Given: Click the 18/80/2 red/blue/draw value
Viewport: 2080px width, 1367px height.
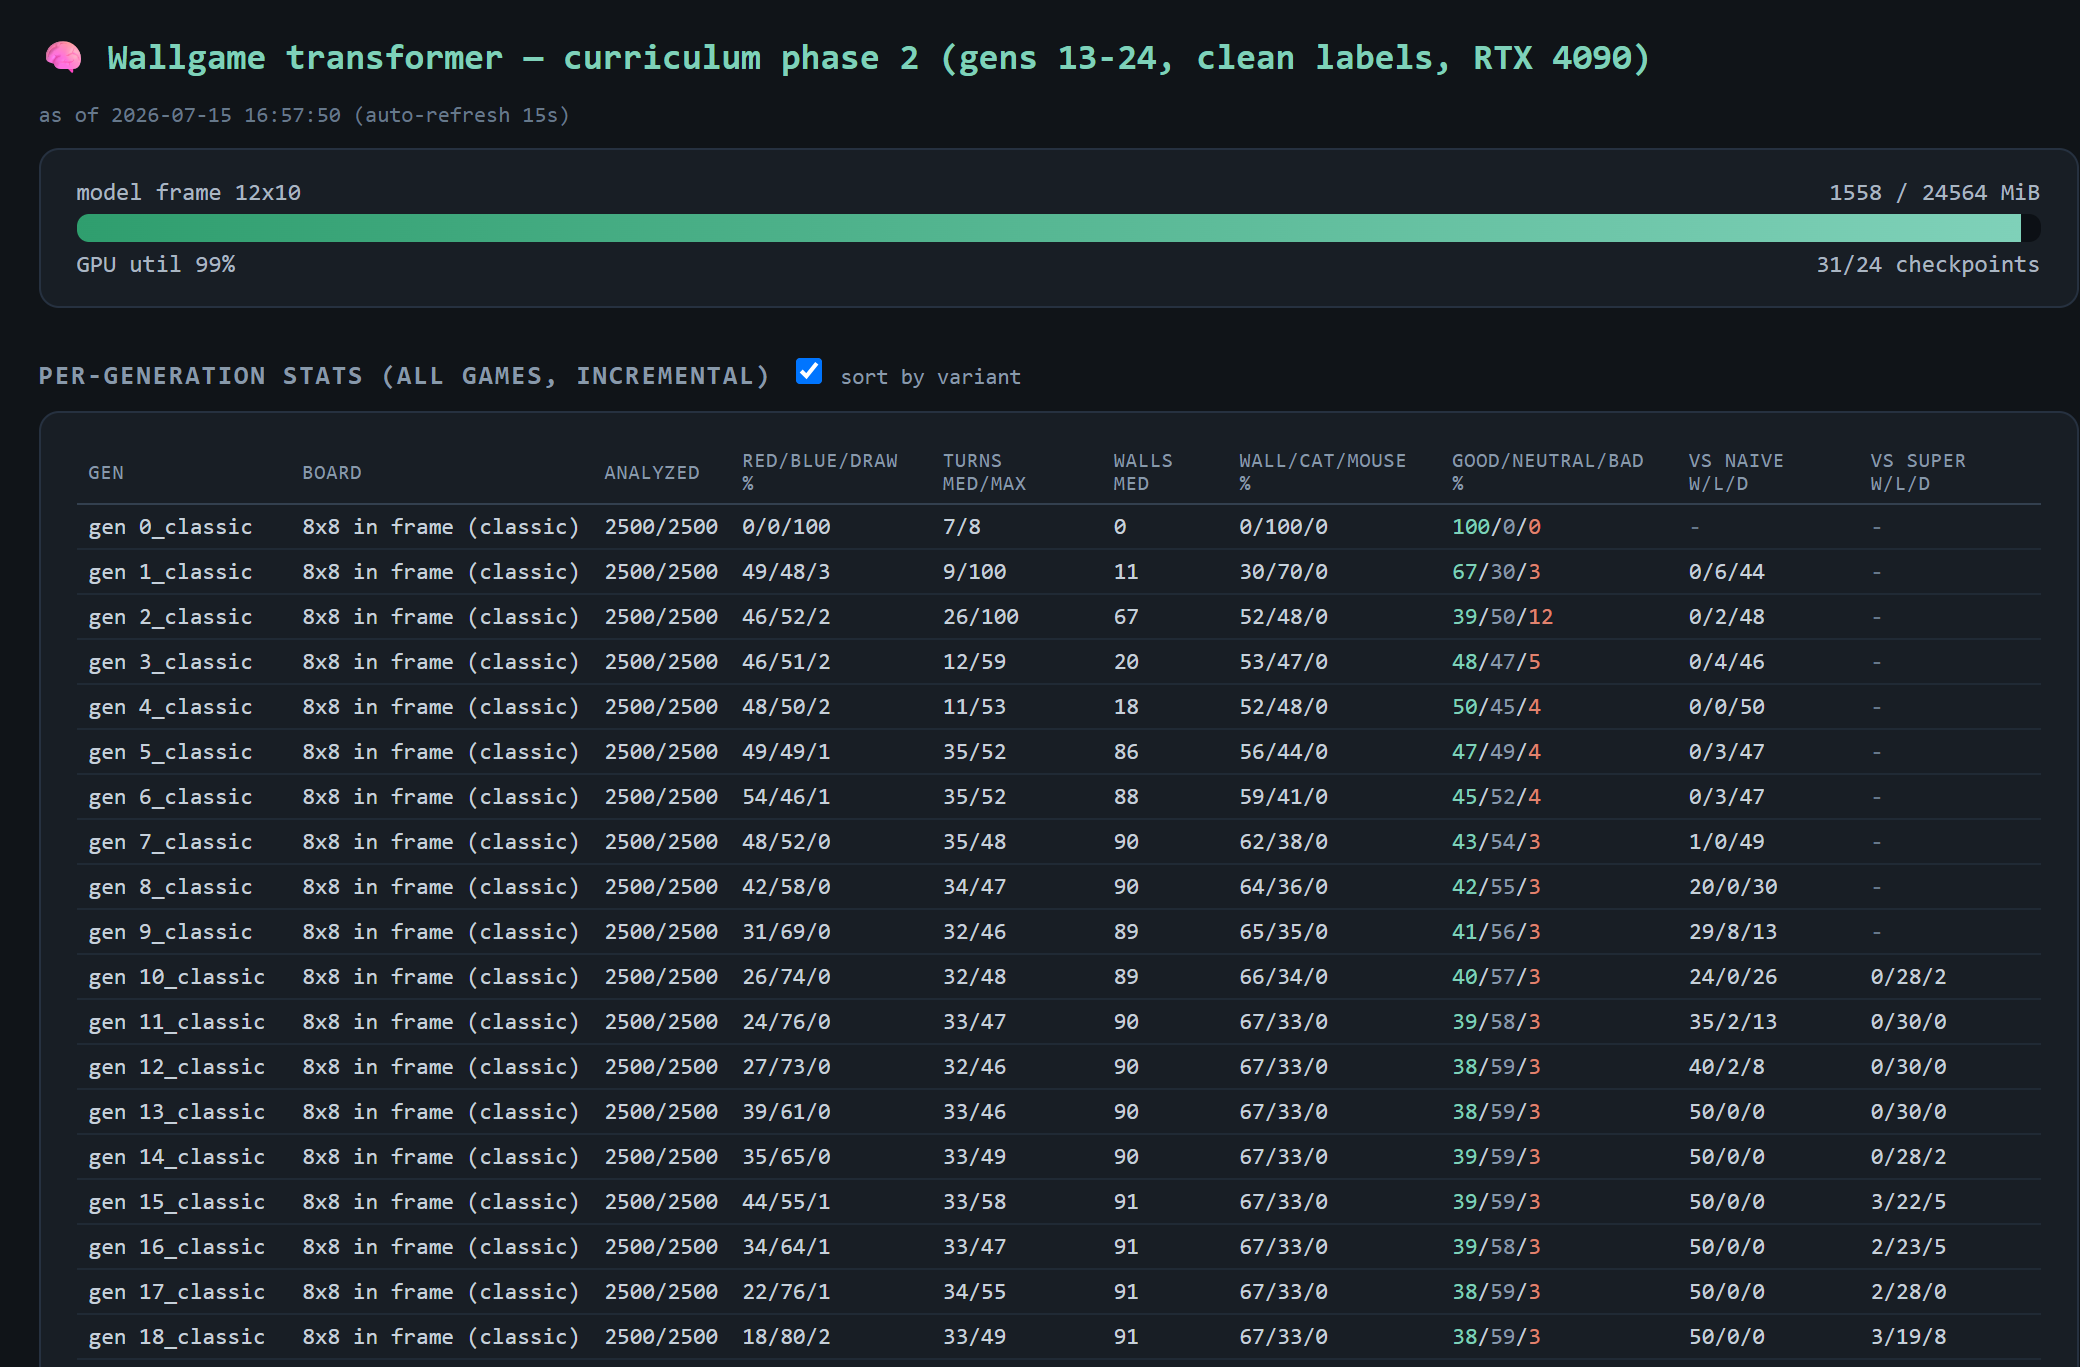Looking at the screenshot, I should 786,1337.
